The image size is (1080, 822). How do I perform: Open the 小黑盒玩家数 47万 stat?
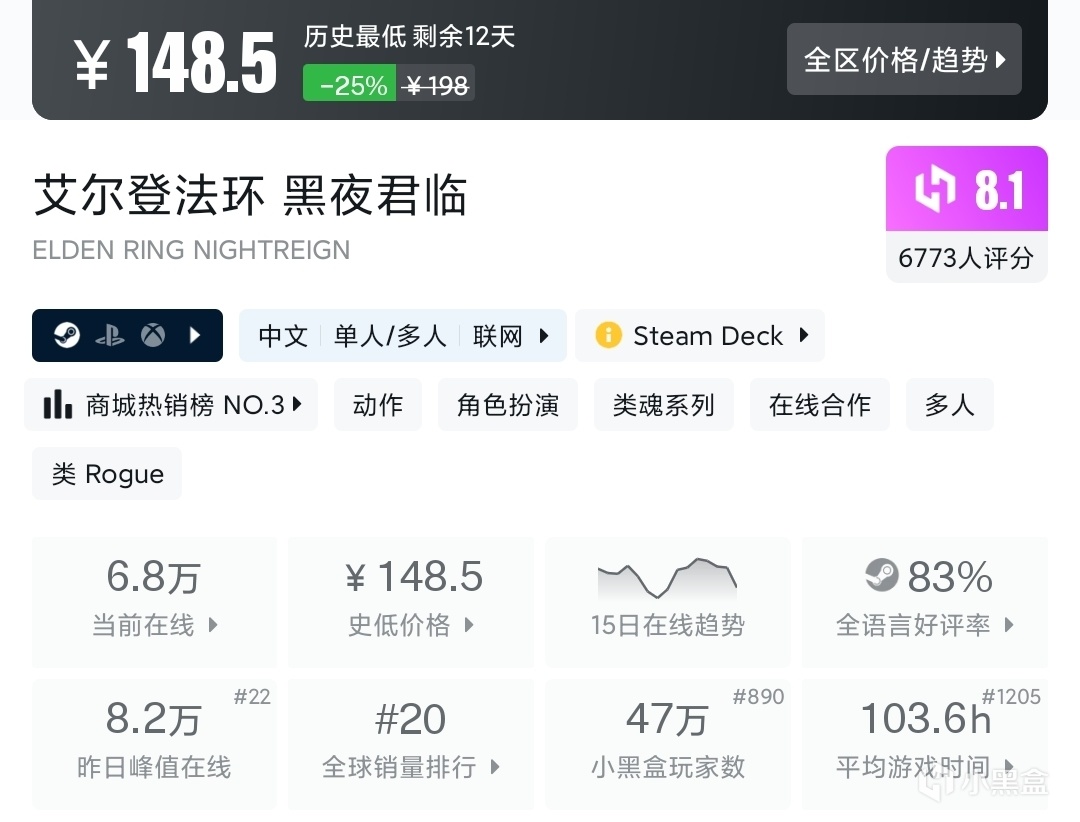coord(667,744)
